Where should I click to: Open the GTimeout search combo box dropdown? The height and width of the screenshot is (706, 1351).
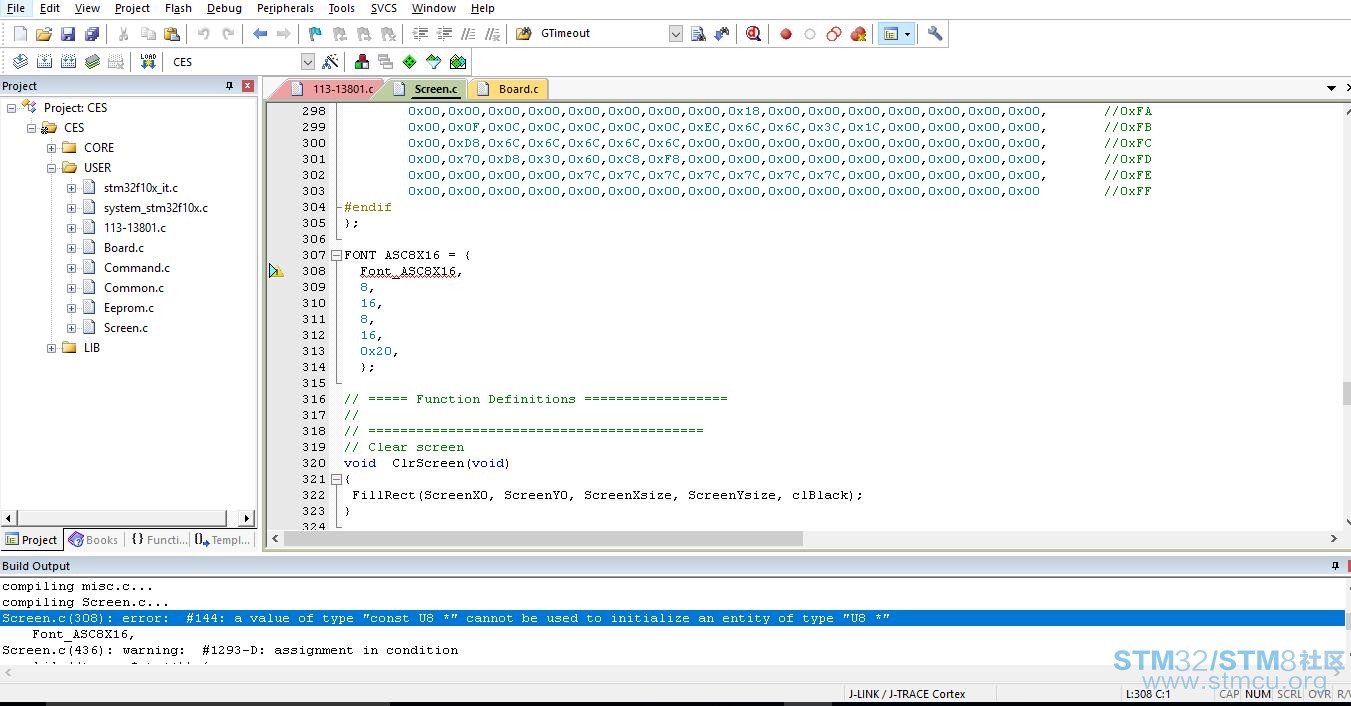point(675,34)
